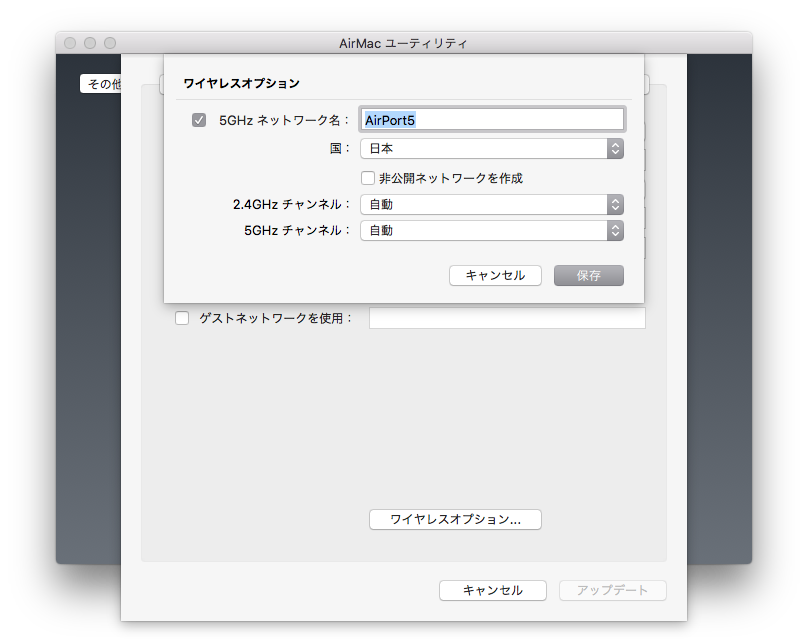The height and width of the screenshot is (644, 808).
Task: Click the AirMac ユーティリティ title text
Action: 403,43
